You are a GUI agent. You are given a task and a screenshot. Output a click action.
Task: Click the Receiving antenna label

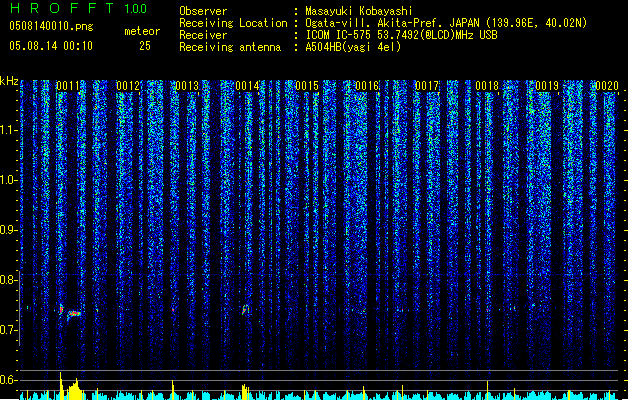click(230, 47)
